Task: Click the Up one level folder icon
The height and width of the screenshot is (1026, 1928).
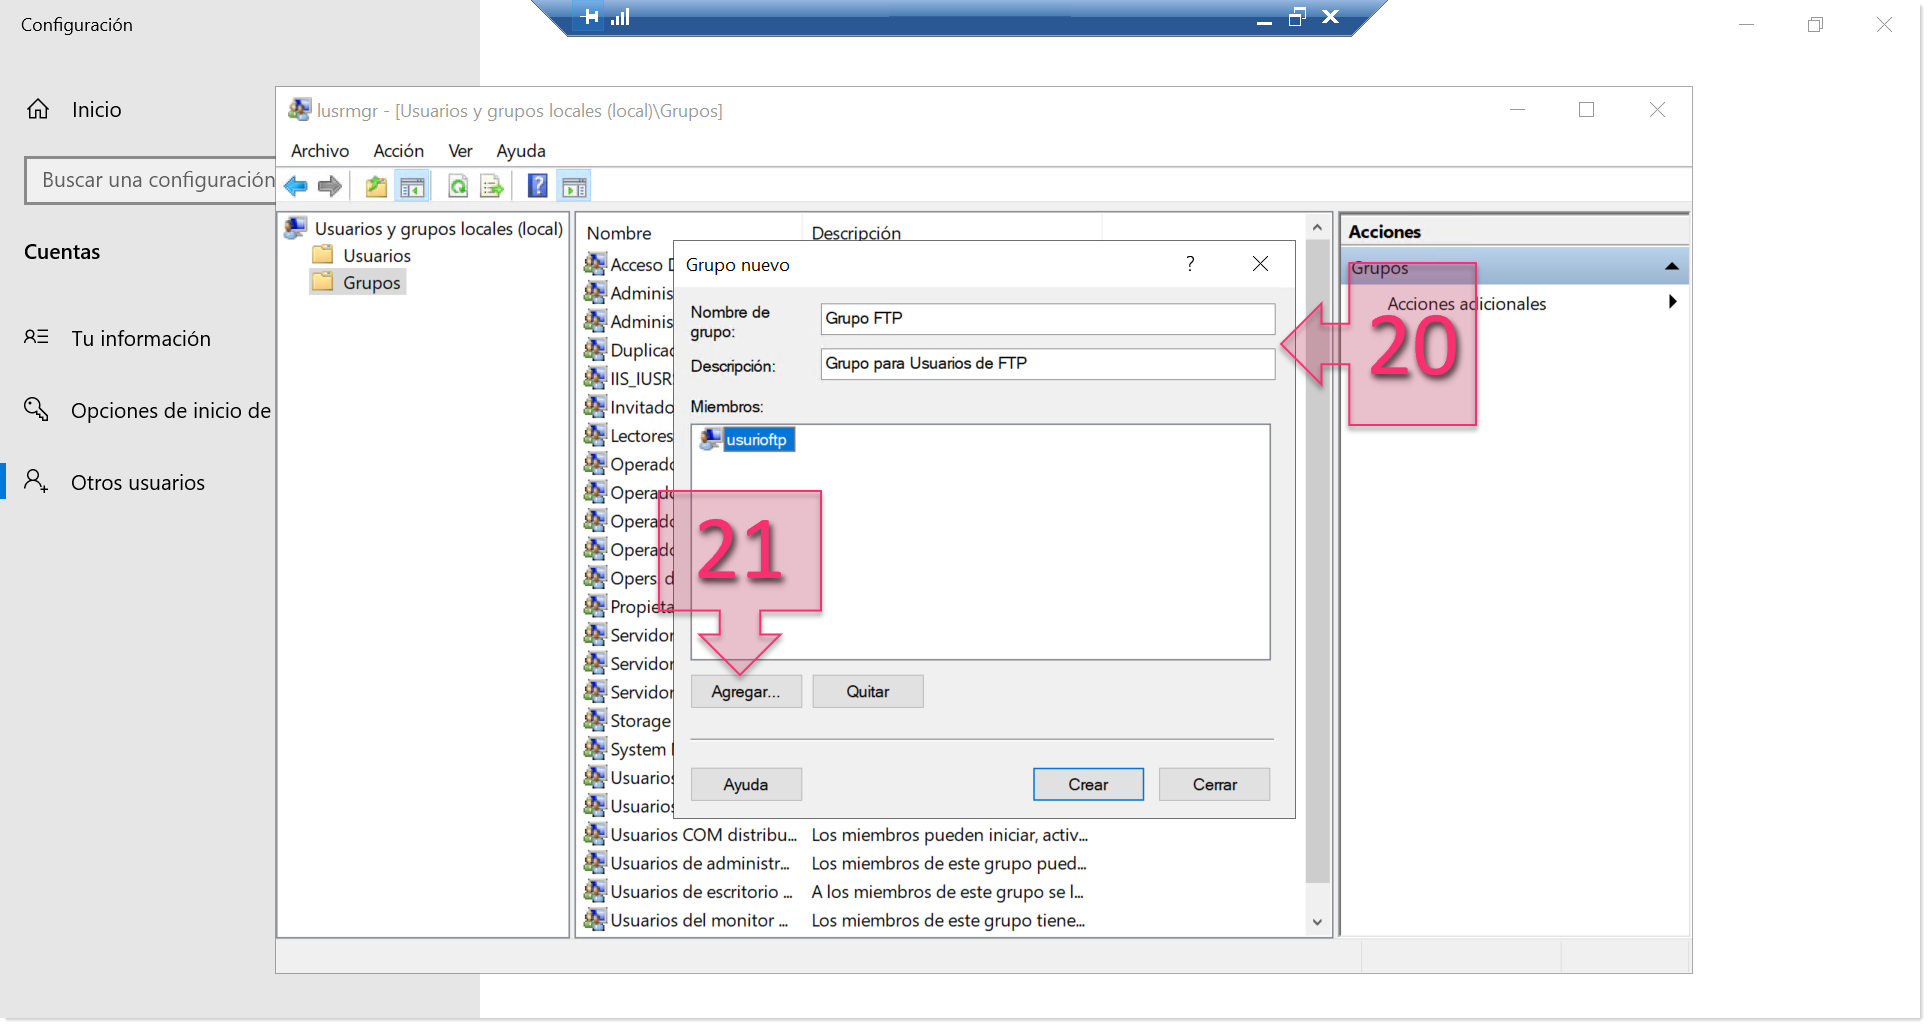Action: pos(376,186)
